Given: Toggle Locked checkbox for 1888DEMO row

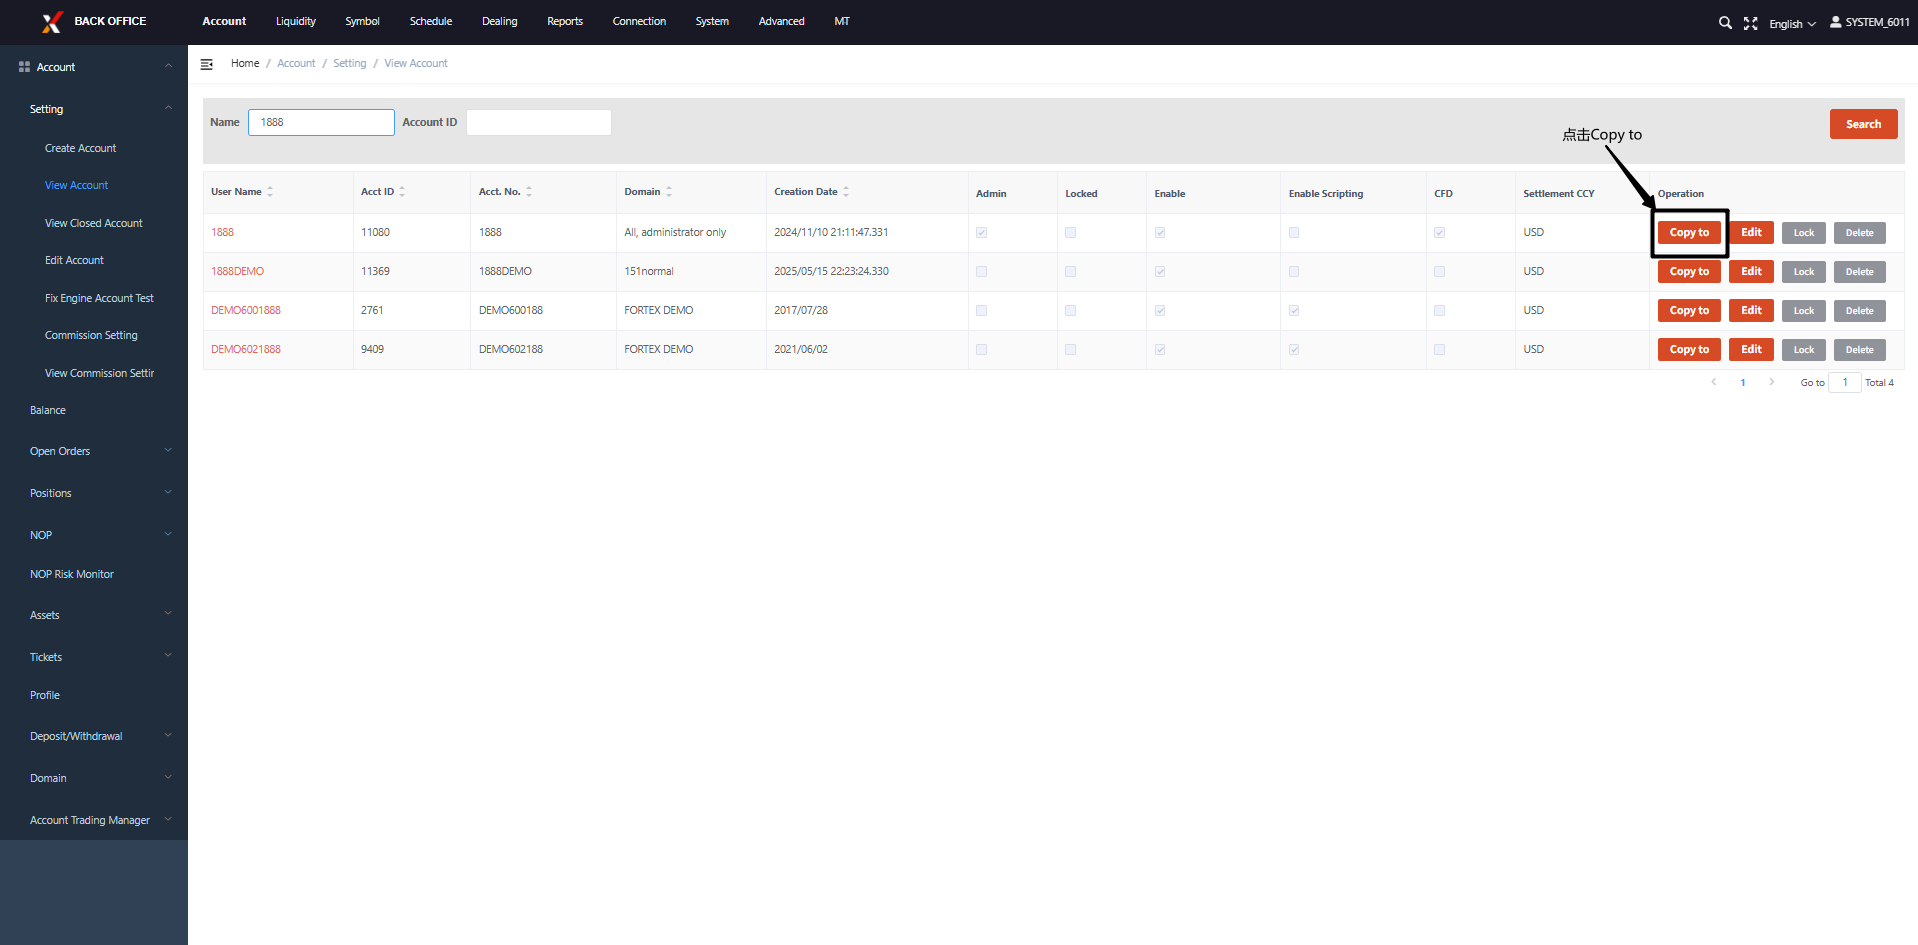Looking at the screenshot, I should point(1070,272).
